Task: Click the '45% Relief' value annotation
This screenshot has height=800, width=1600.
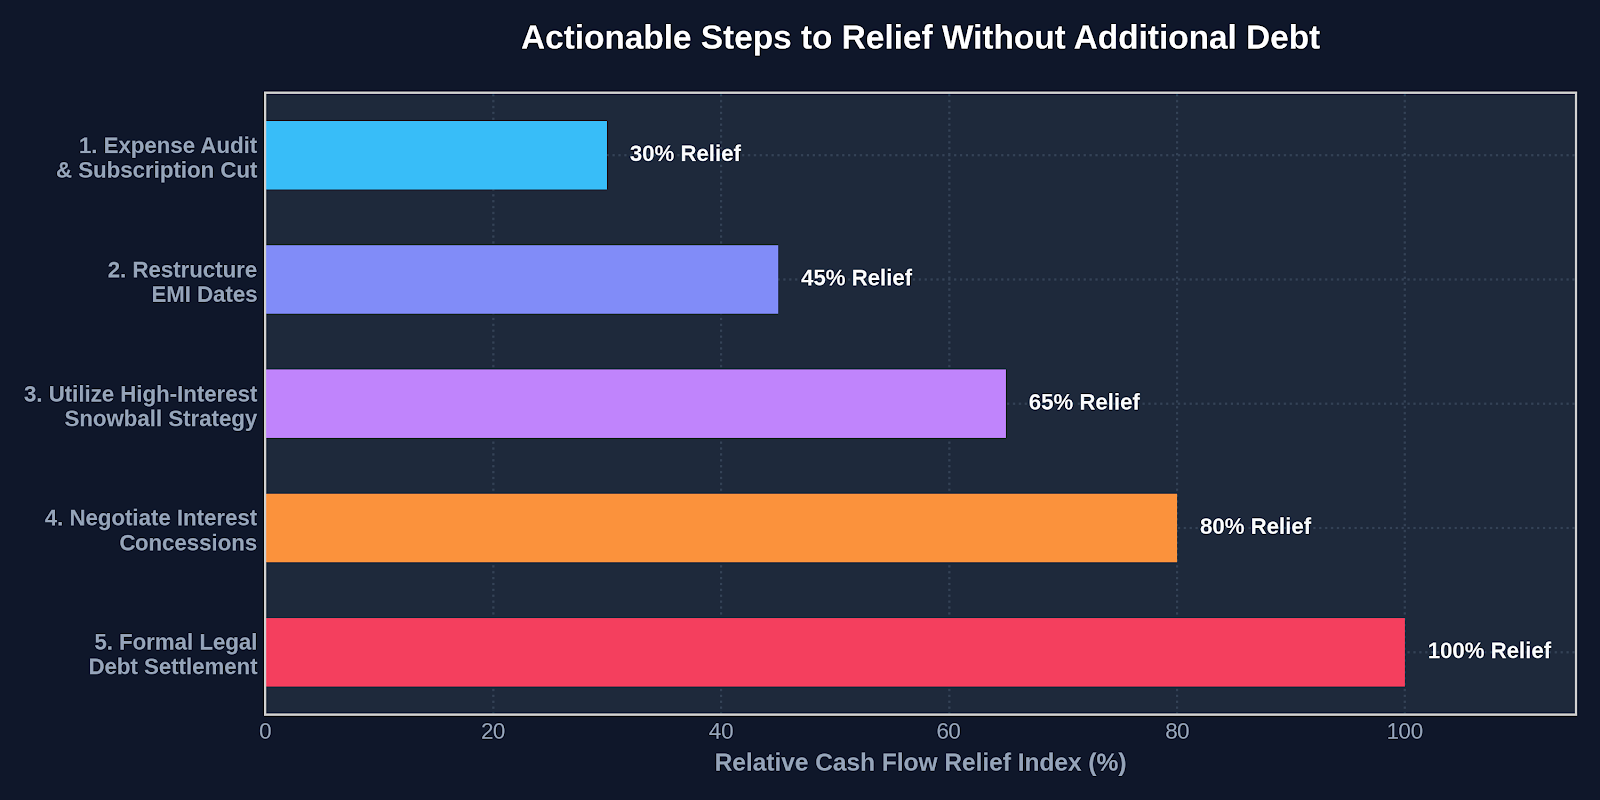Action: (x=856, y=278)
